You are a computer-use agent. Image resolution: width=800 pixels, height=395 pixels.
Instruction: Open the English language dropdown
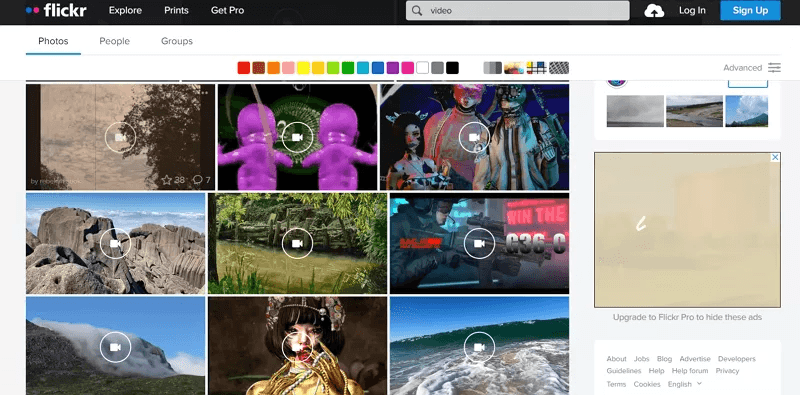point(685,384)
